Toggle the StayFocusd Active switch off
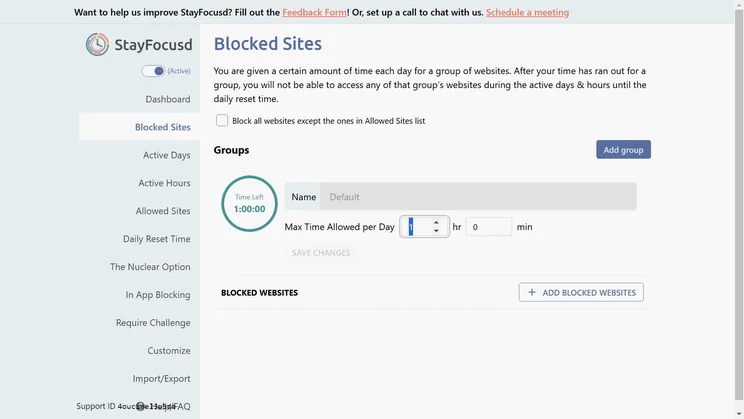Image resolution: width=744 pixels, height=419 pixels. pyautogui.click(x=153, y=71)
